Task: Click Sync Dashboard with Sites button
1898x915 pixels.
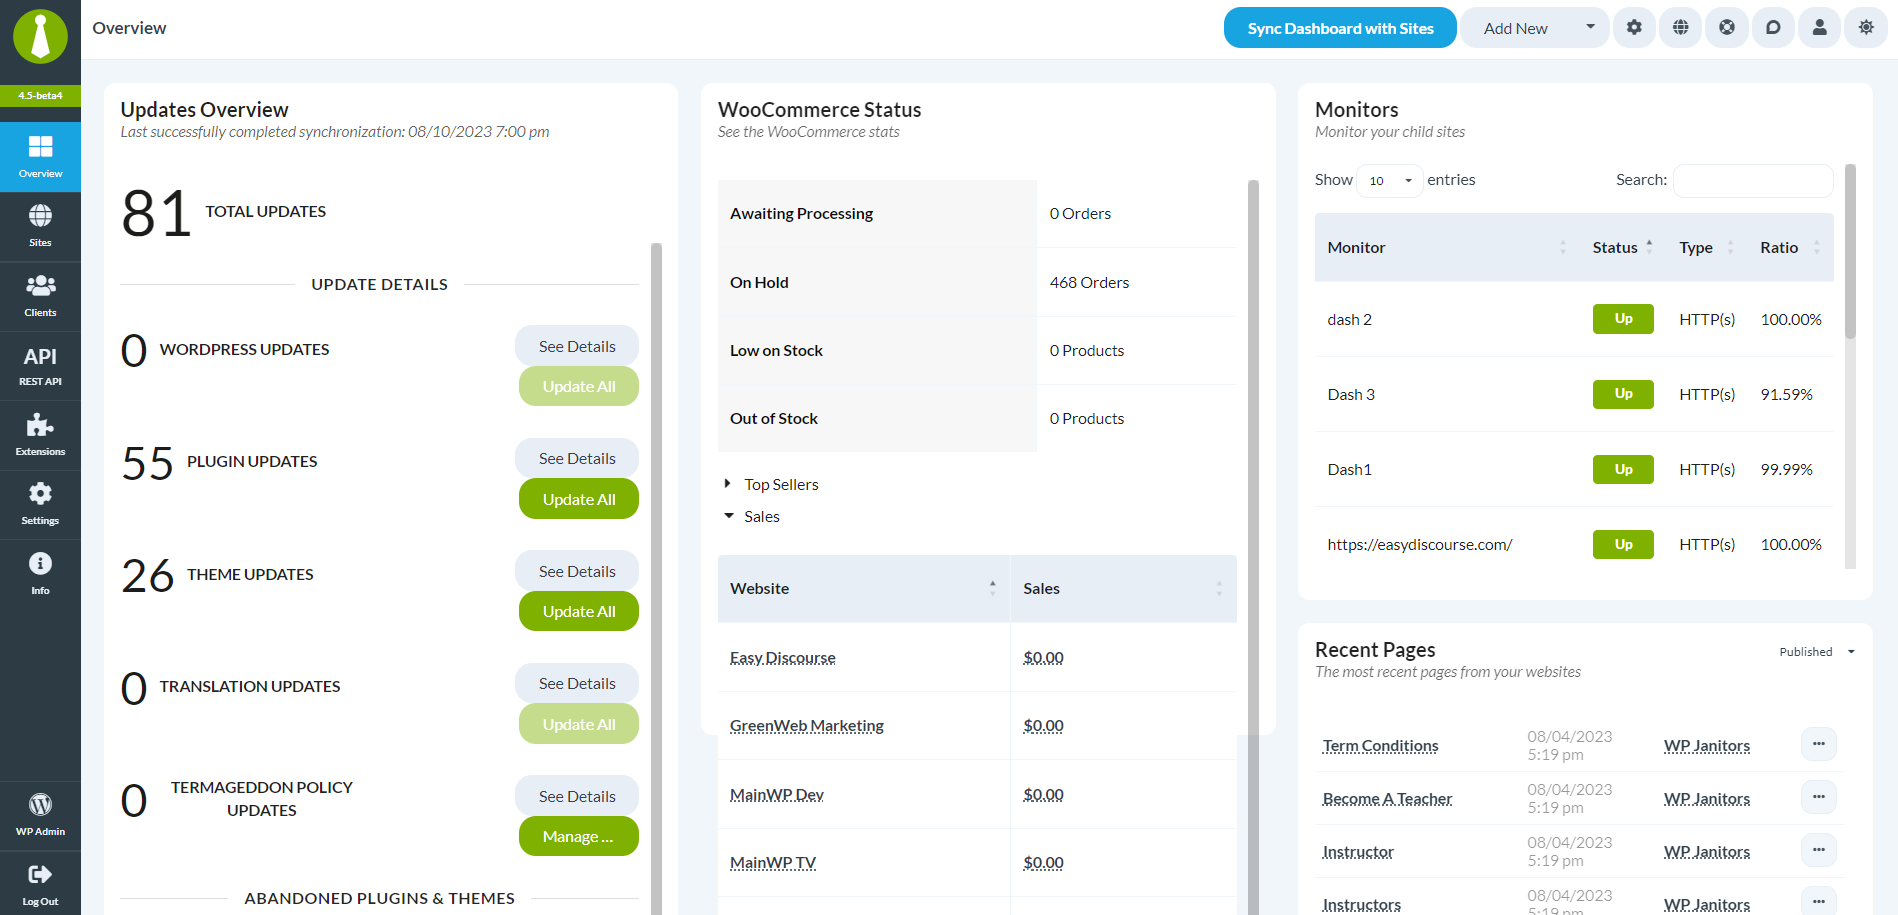Action: point(1340,28)
